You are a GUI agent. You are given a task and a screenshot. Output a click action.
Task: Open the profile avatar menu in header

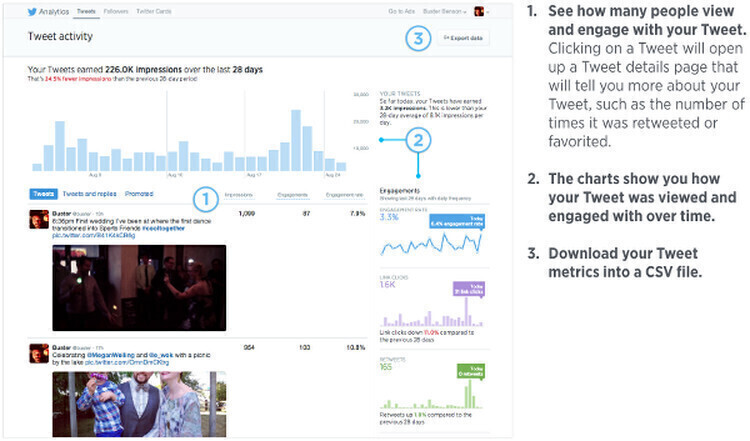click(x=480, y=11)
